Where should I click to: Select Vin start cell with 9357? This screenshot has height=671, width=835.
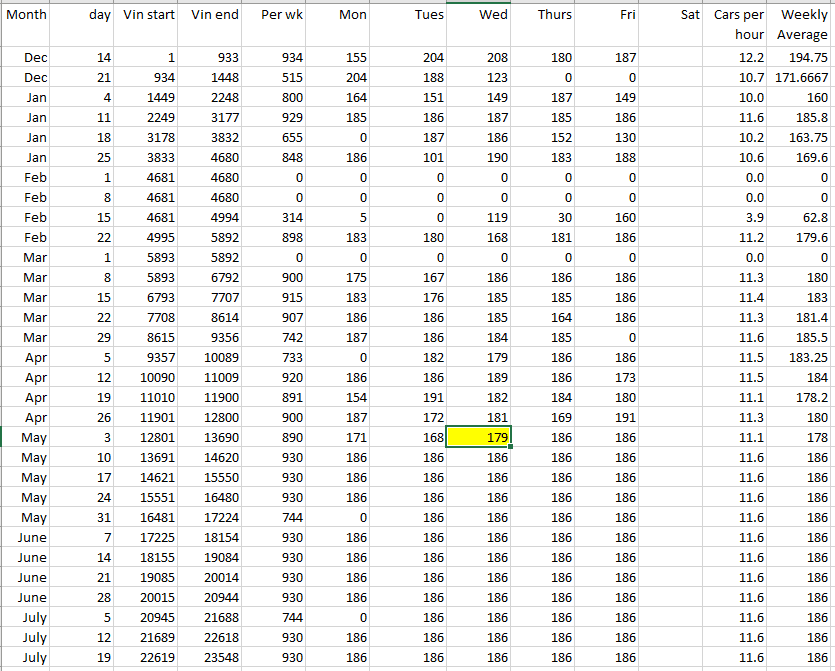(x=148, y=357)
